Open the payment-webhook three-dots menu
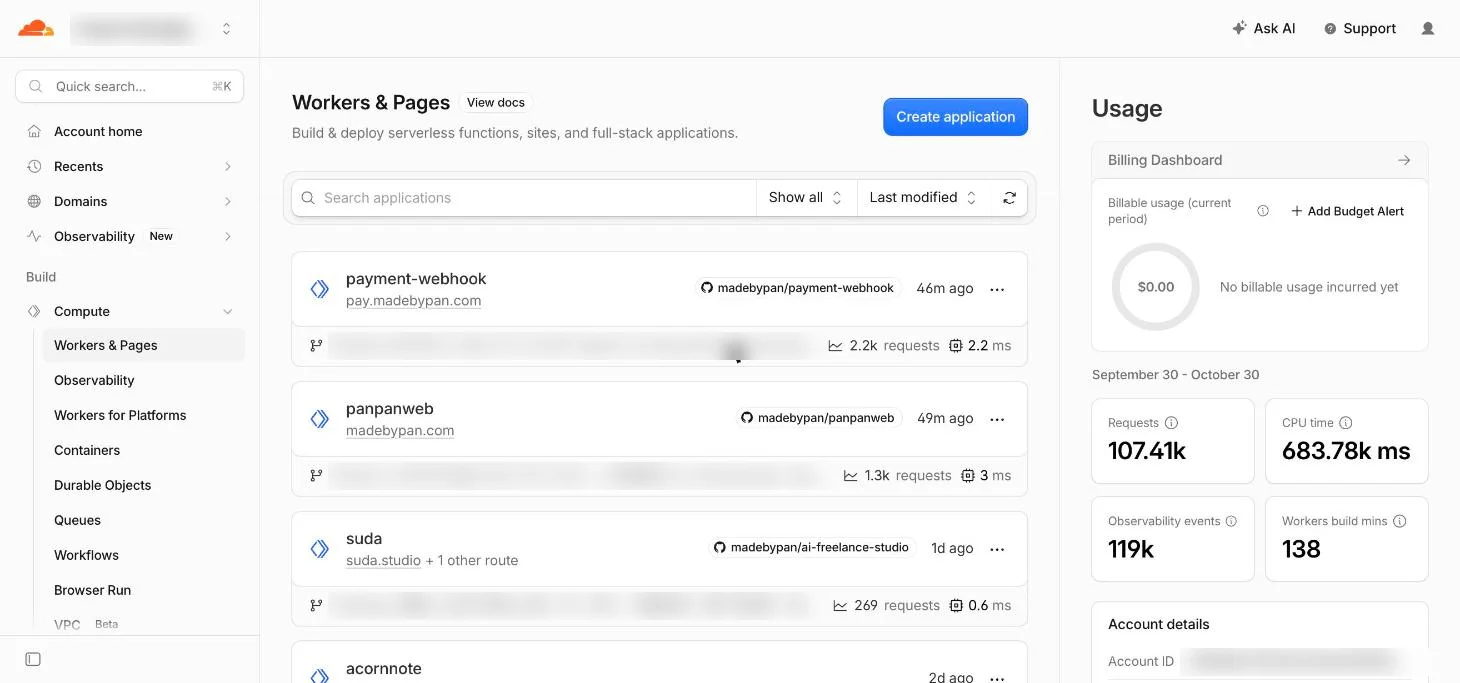The image size is (1460, 683). 997,289
